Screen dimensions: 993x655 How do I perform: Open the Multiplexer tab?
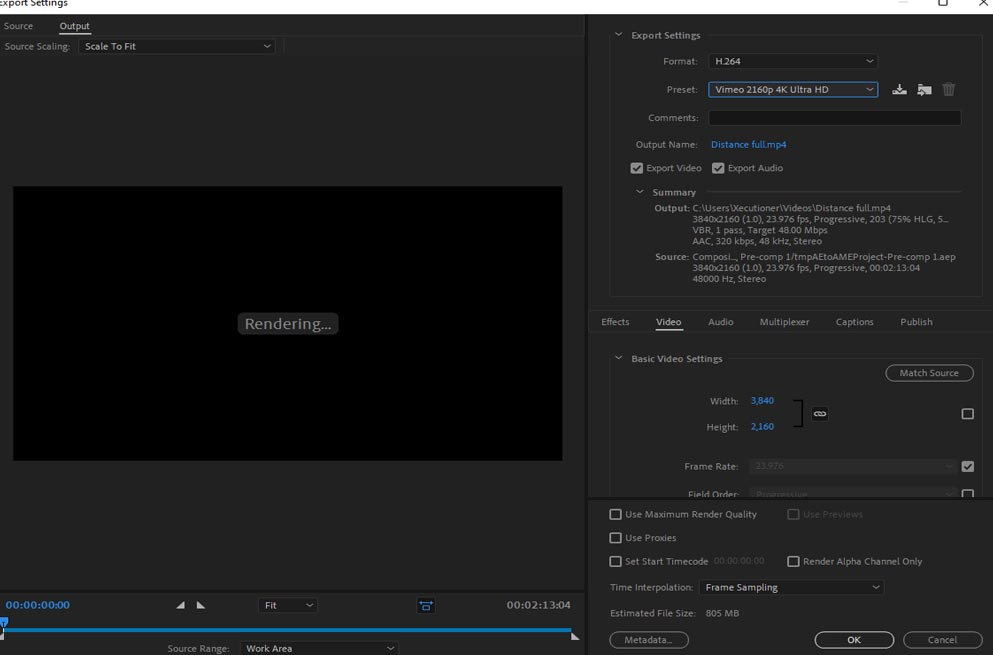pyautogui.click(x=784, y=322)
